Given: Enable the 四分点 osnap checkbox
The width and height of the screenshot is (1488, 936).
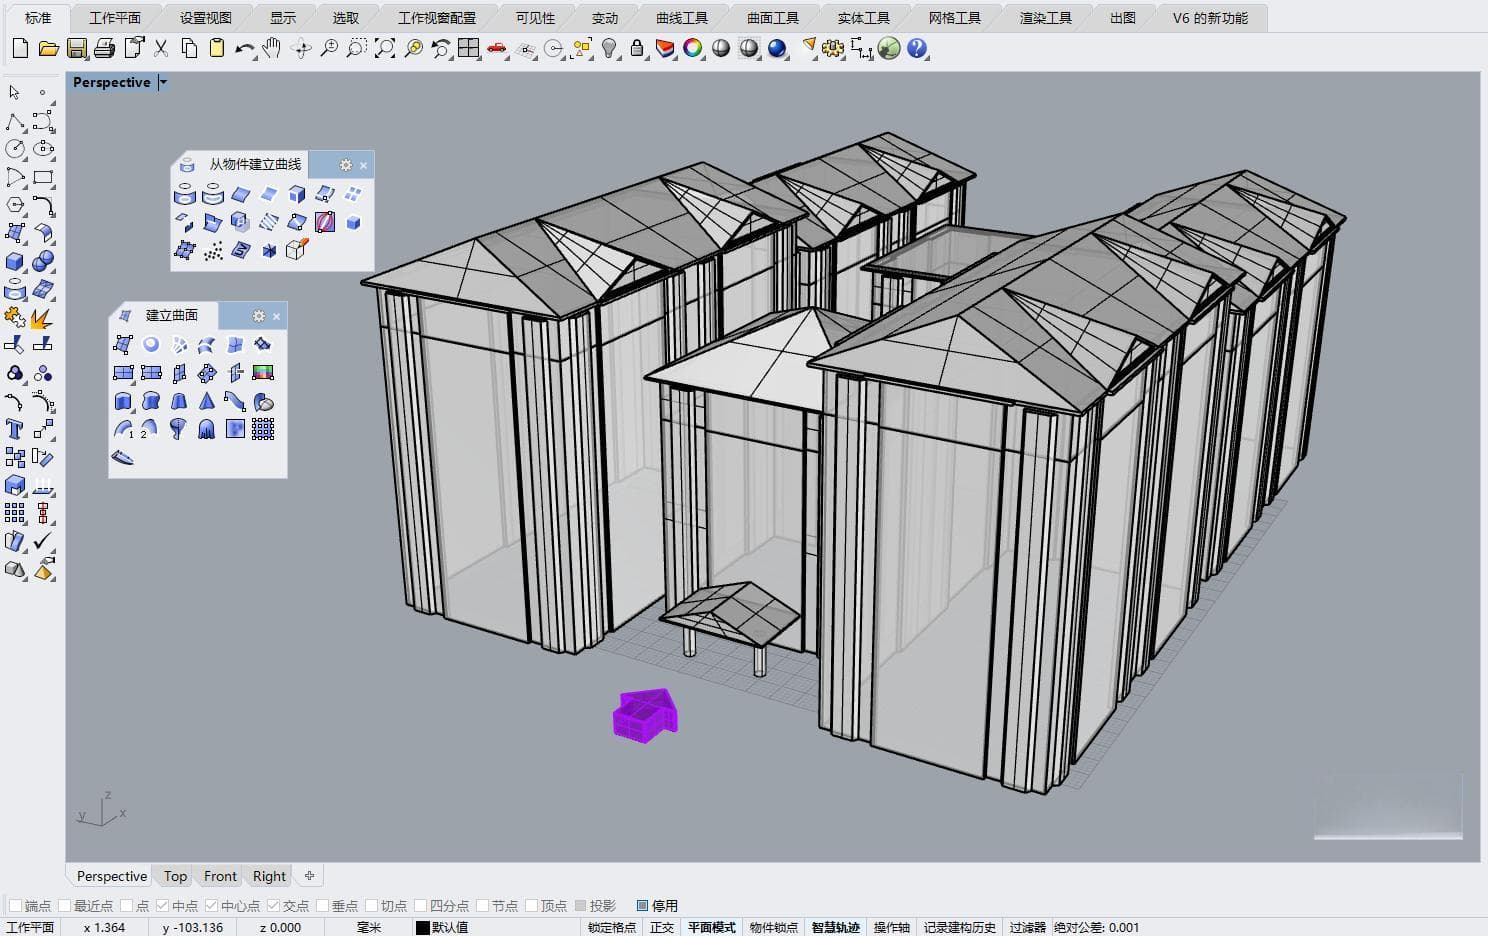Looking at the screenshot, I should [x=420, y=905].
